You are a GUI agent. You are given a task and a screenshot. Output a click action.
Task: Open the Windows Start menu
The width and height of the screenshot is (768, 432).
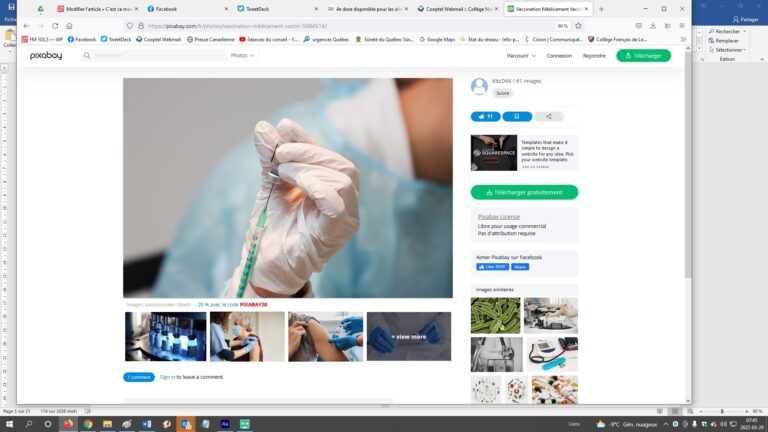[x=8, y=424]
